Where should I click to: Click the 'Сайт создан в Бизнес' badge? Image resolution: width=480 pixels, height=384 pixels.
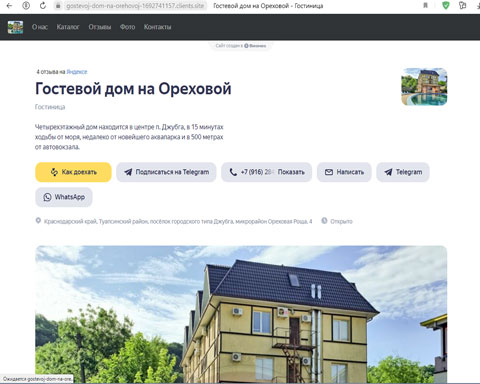[241, 46]
